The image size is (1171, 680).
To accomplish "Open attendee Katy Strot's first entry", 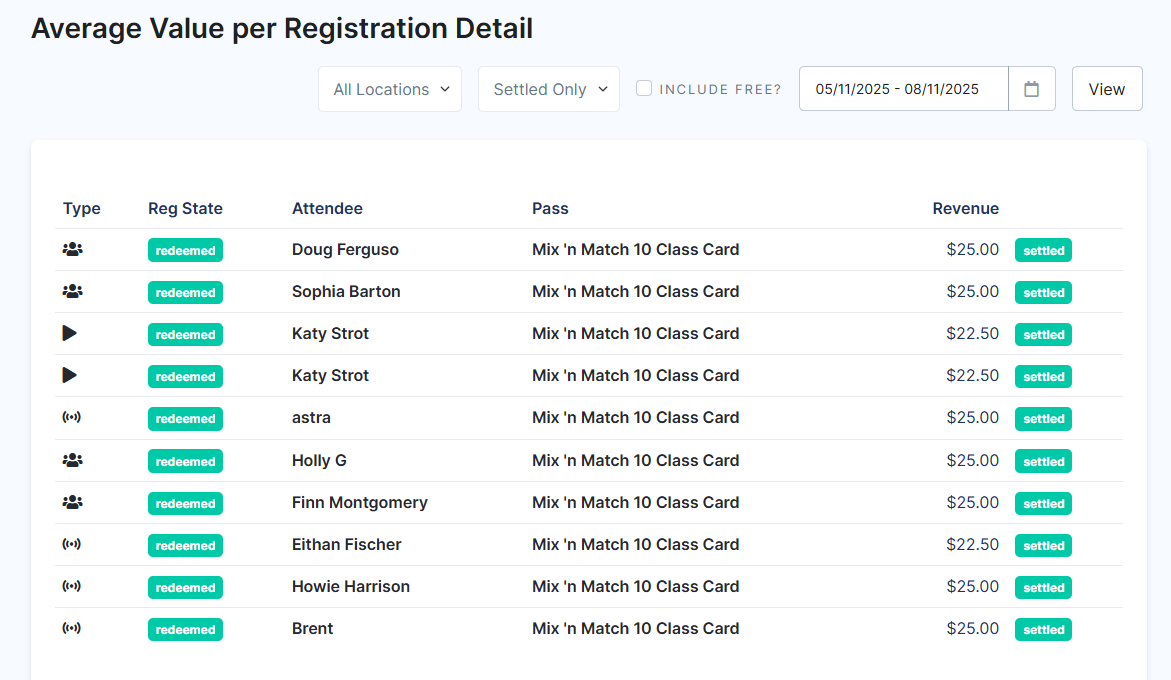I will tap(330, 334).
